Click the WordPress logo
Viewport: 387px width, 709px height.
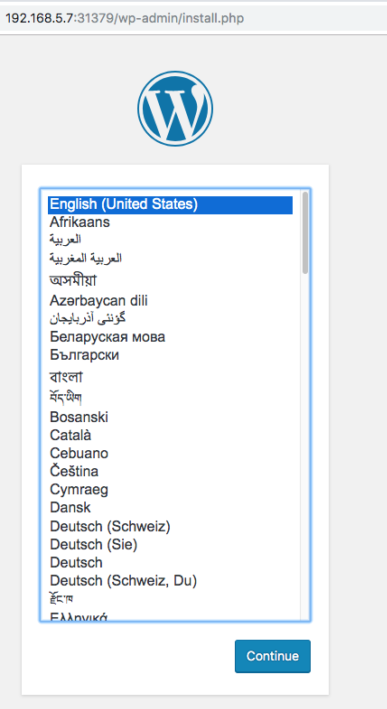coord(175,109)
